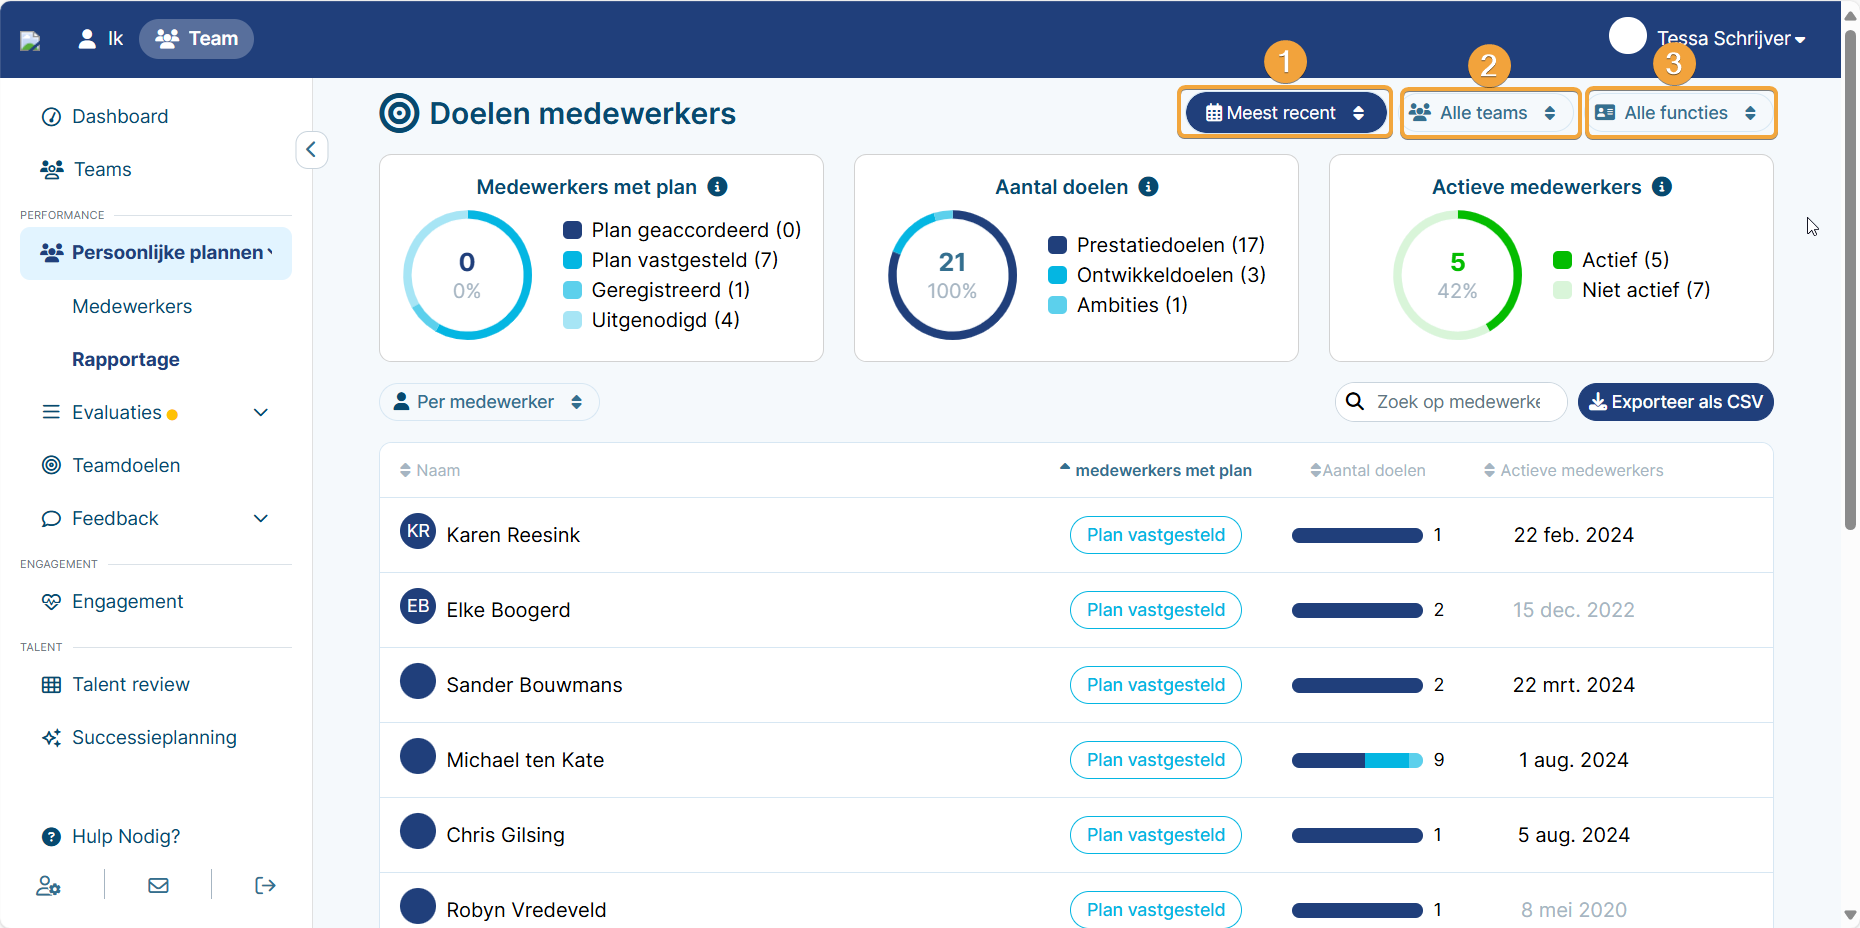
Task: Open Successieplanning in the sidebar
Action: tap(154, 738)
